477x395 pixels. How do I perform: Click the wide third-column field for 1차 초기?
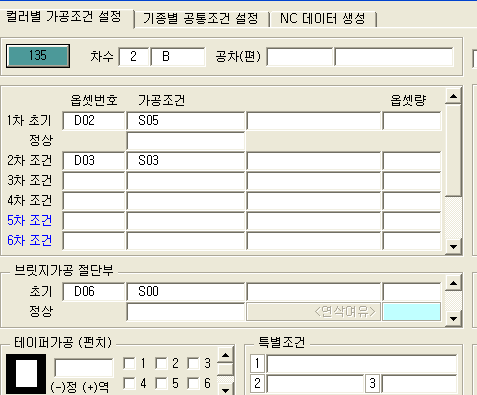point(313,121)
